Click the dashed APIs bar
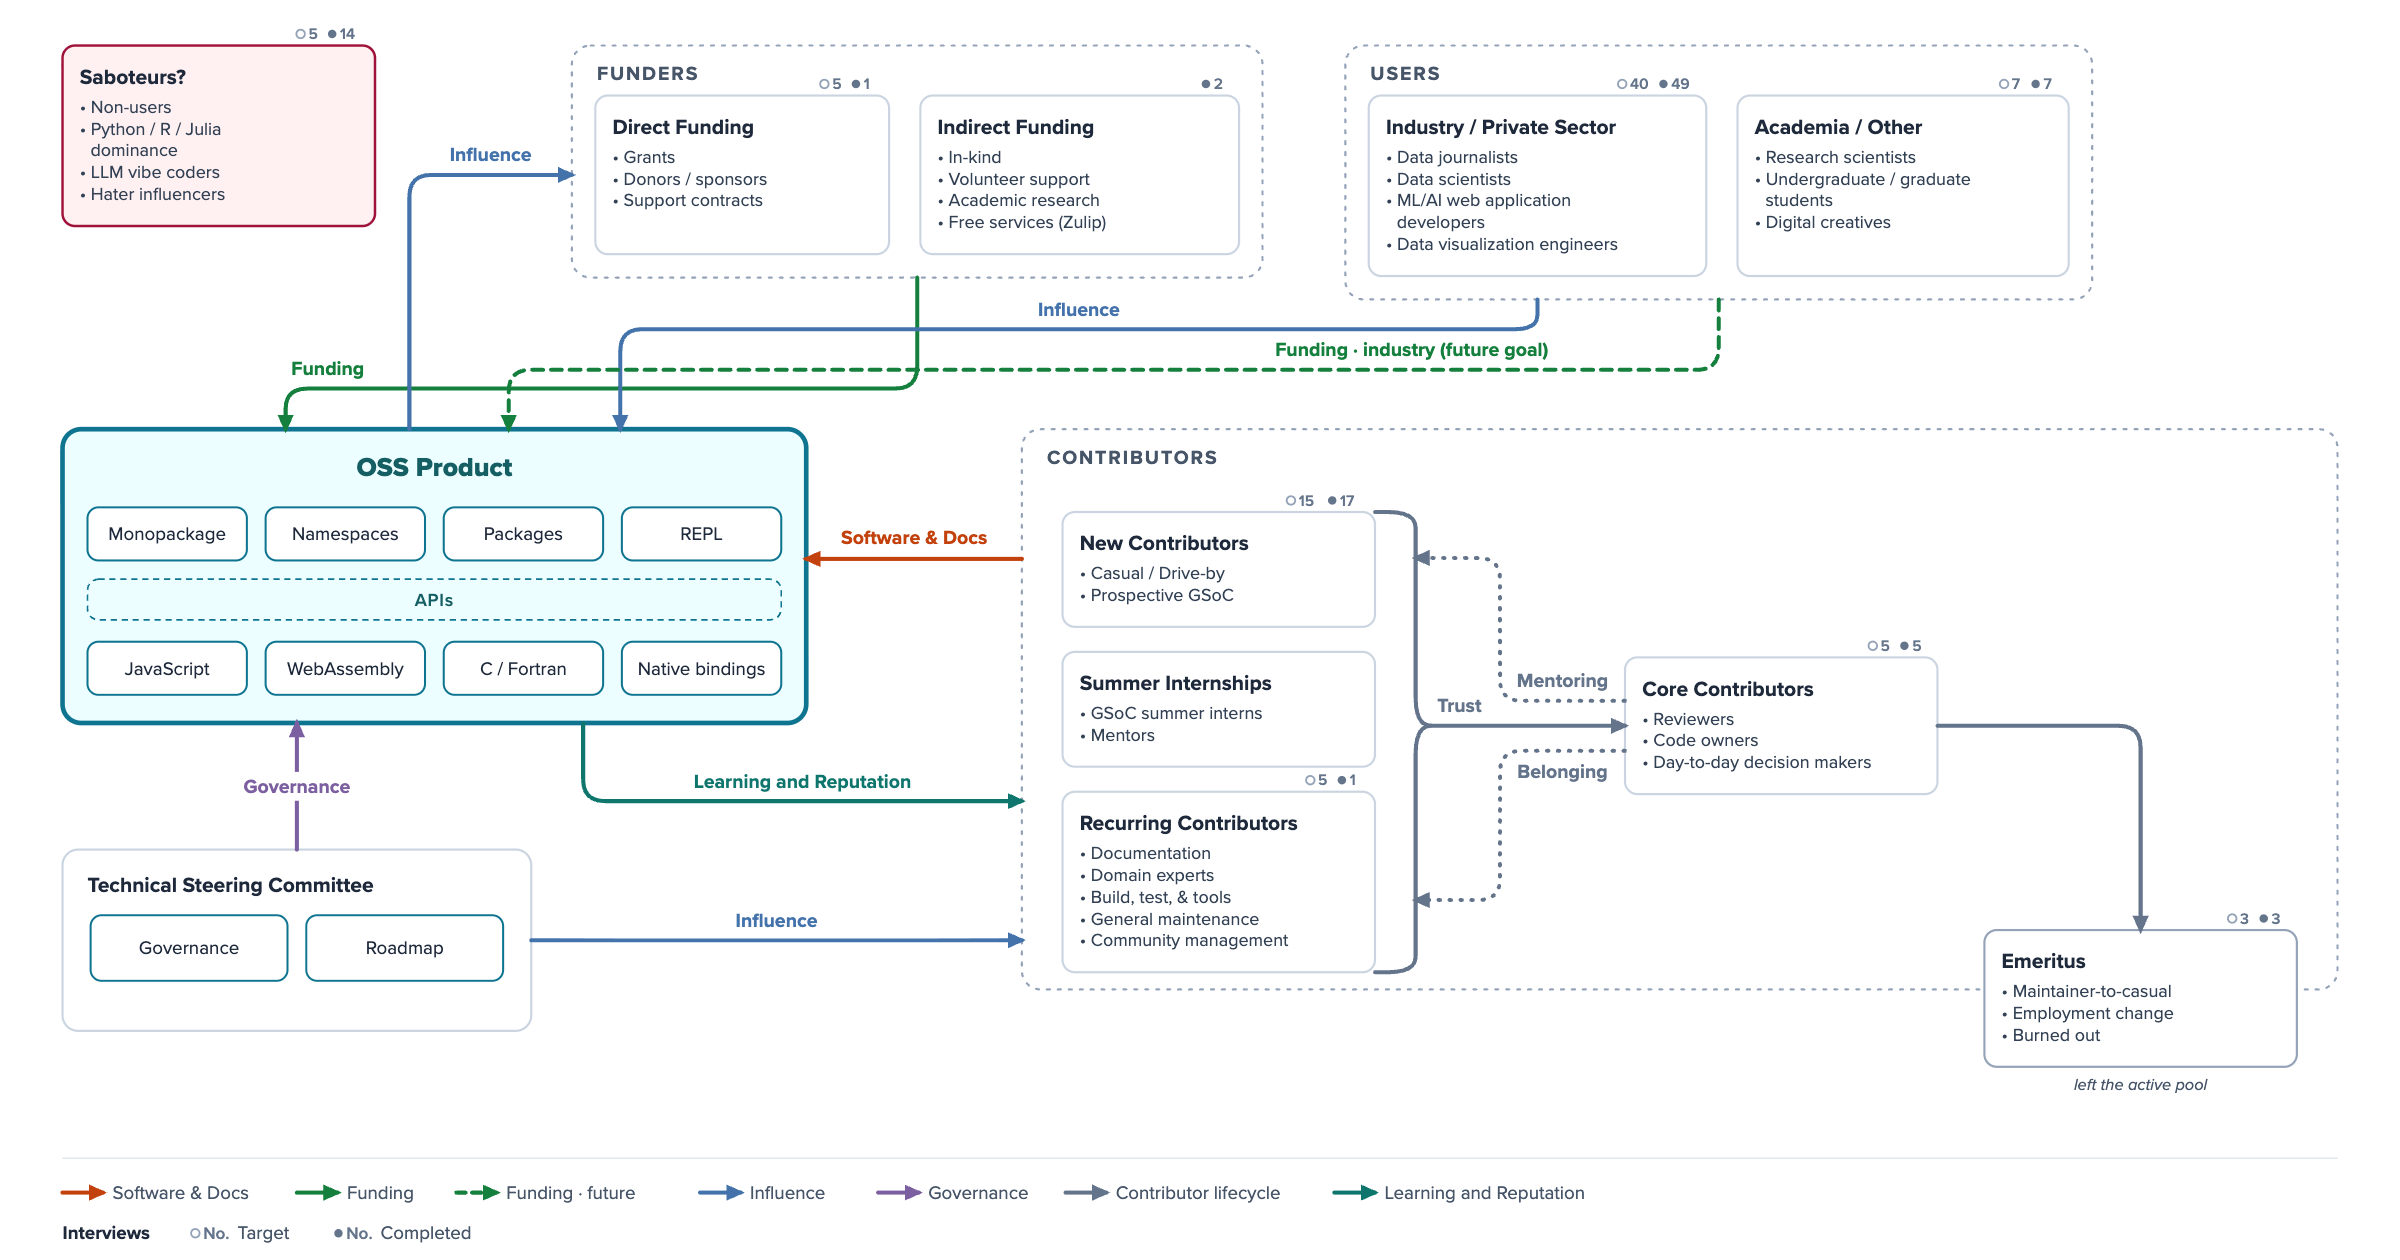This screenshot has height=1260, width=2400. coord(434,600)
